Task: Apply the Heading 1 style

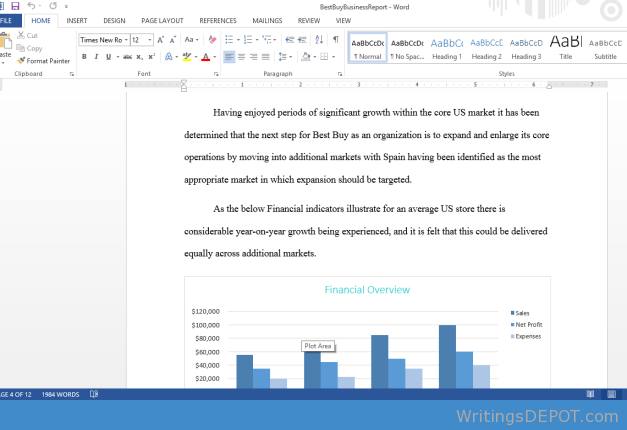Action: click(x=447, y=48)
